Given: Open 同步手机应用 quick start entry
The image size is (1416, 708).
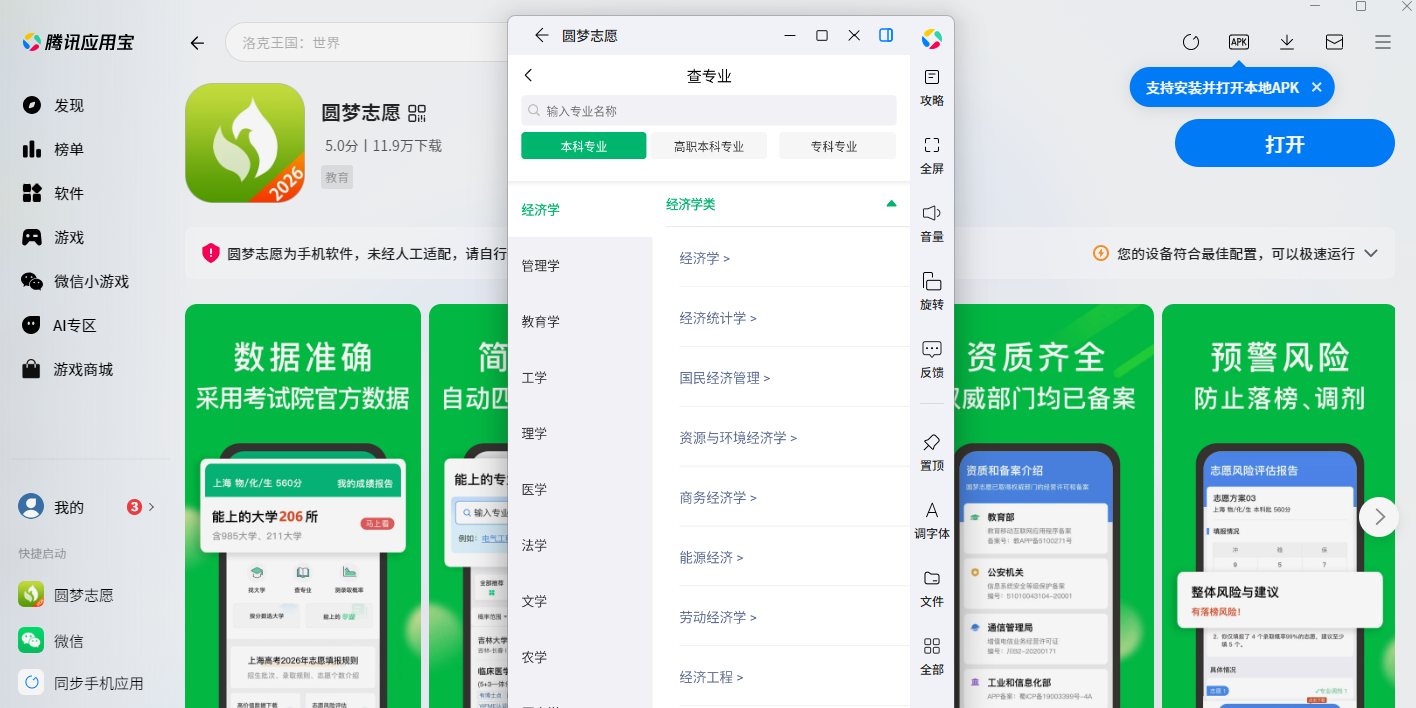Looking at the screenshot, I should click(81, 683).
